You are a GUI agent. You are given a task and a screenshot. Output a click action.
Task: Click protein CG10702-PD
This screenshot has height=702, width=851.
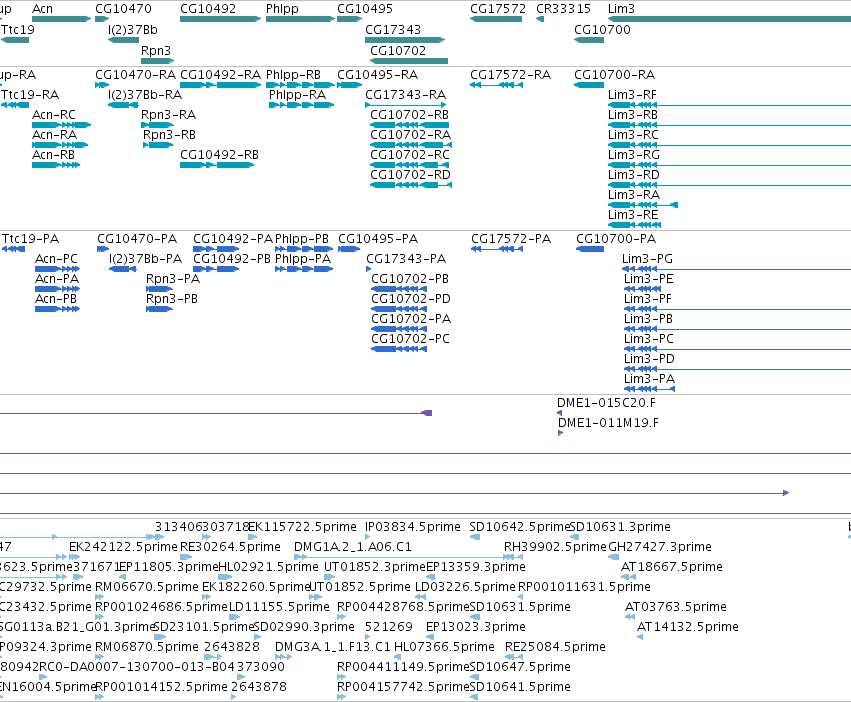coord(411,299)
